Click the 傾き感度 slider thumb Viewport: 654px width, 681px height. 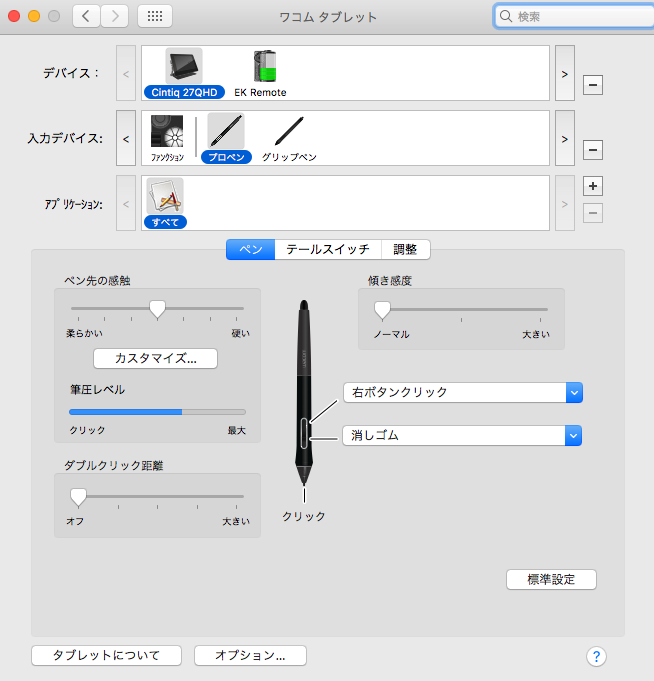[x=382, y=311]
